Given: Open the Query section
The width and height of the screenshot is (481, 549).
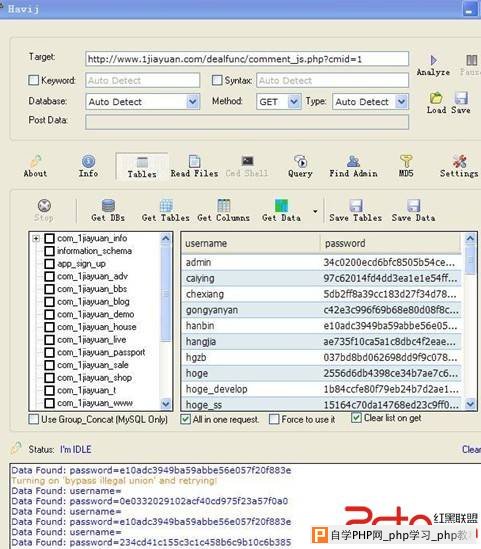Looking at the screenshot, I should (x=300, y=166).
